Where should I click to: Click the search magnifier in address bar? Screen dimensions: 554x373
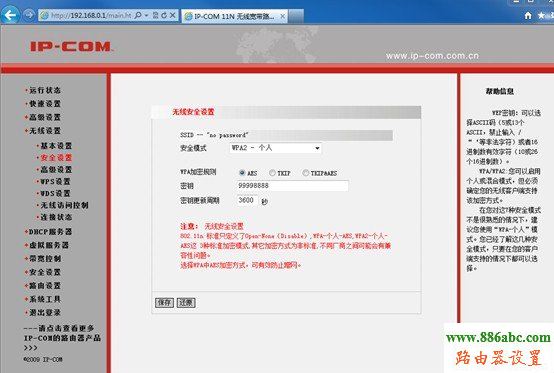[138, 16]
